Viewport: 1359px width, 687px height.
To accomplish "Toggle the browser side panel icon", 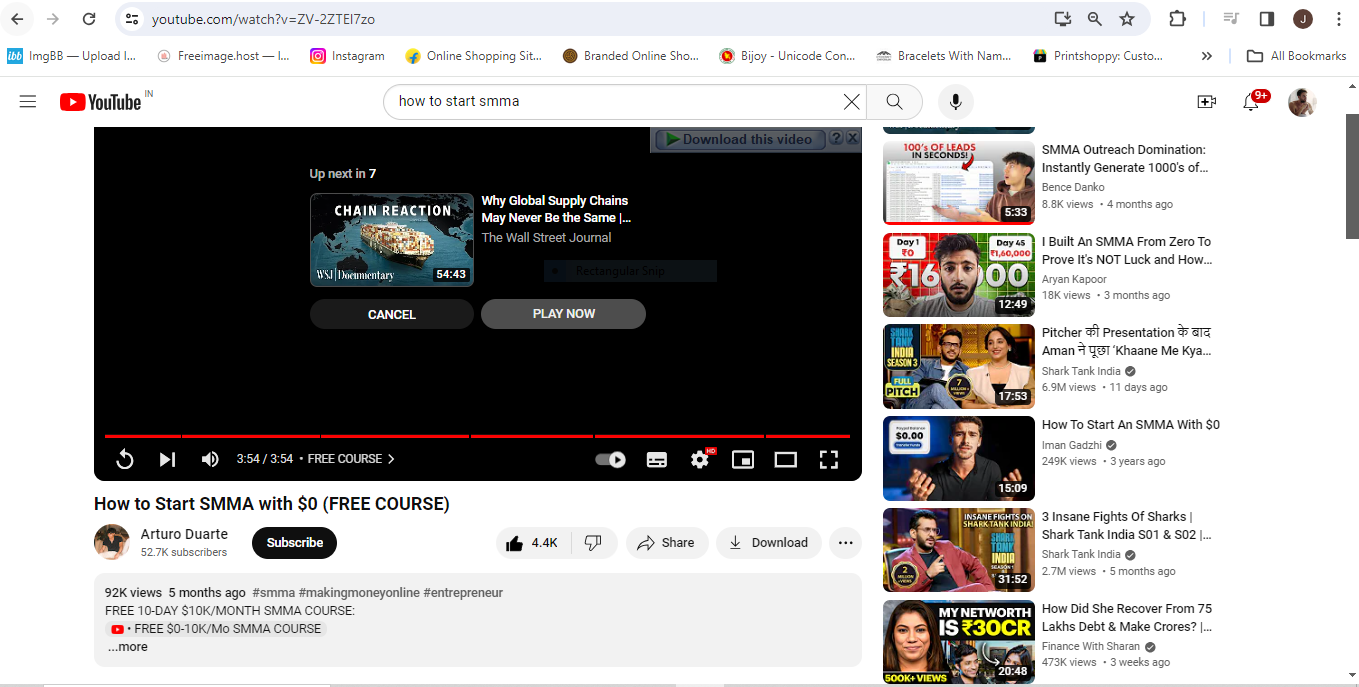I will pos(1266,19).
